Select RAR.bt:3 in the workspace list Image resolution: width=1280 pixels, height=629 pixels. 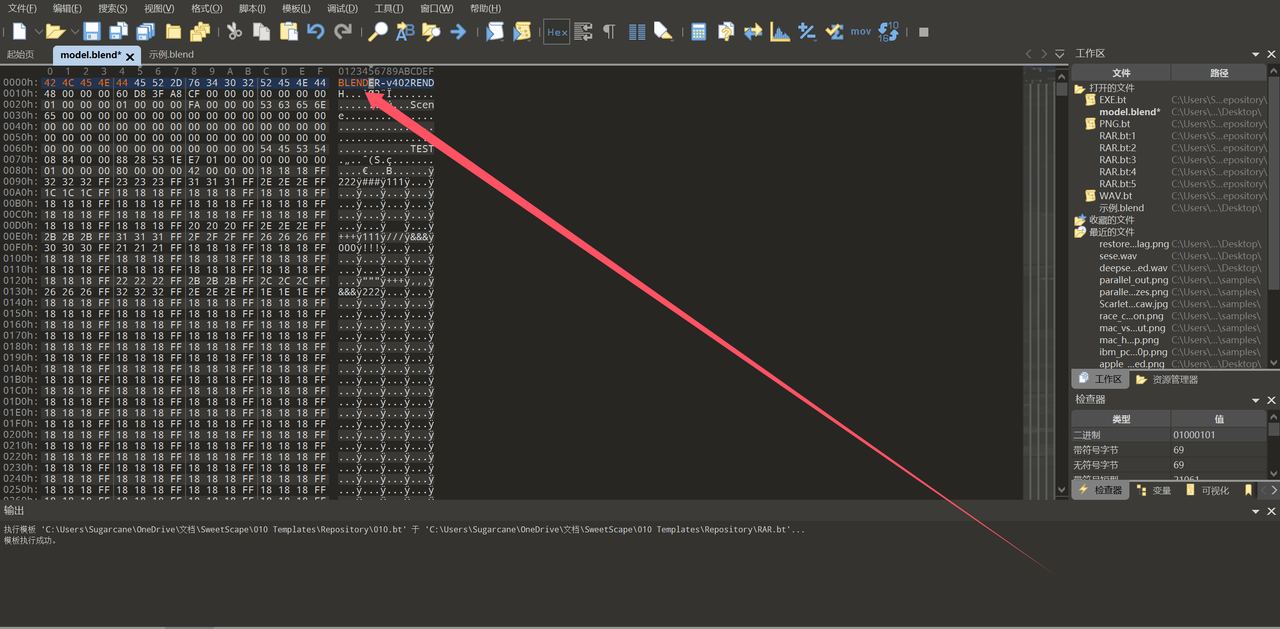coord(1117,160)
